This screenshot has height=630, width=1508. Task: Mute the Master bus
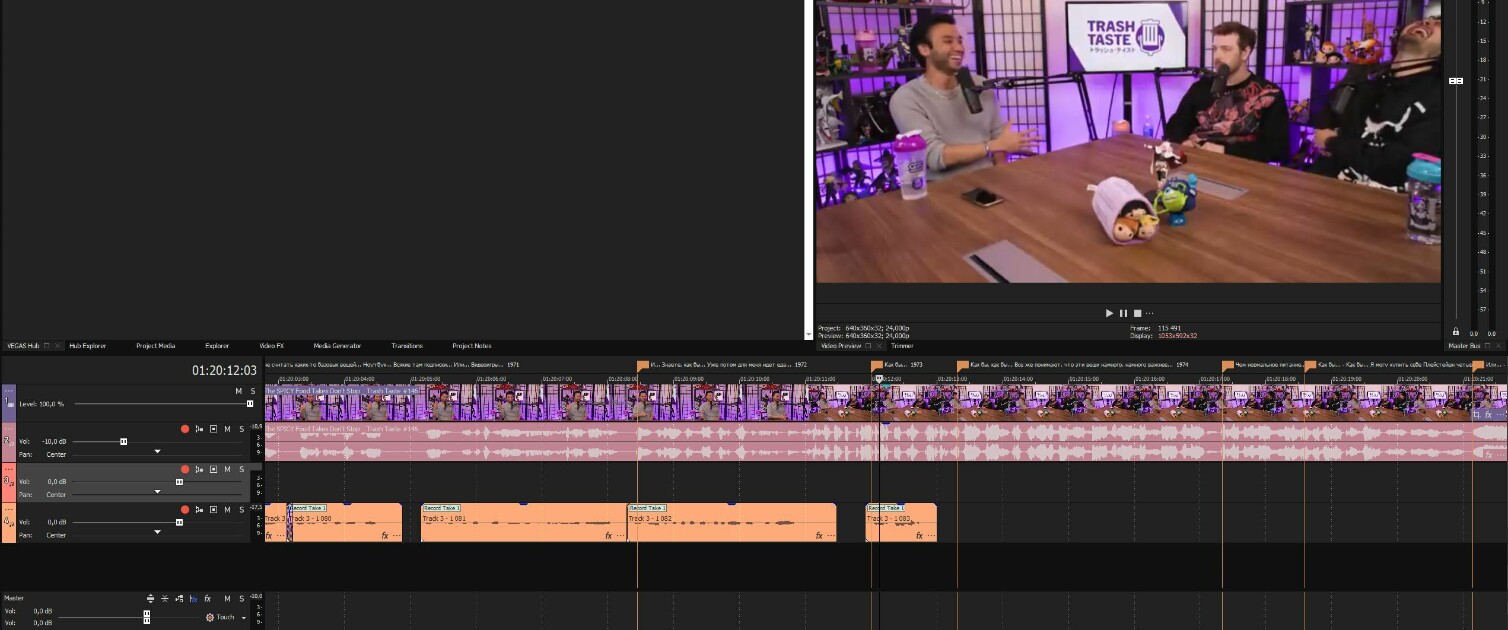(227, 598)
